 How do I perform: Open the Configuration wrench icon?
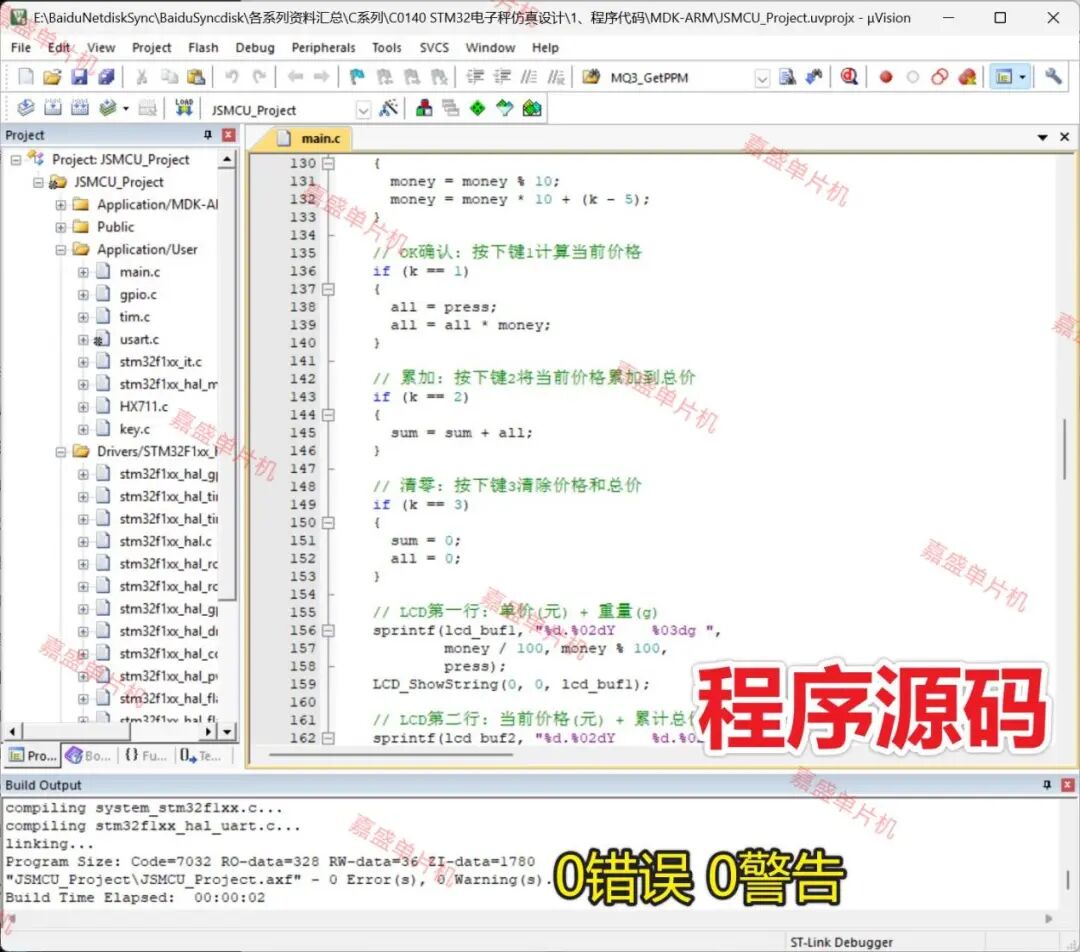point(1052,76)
